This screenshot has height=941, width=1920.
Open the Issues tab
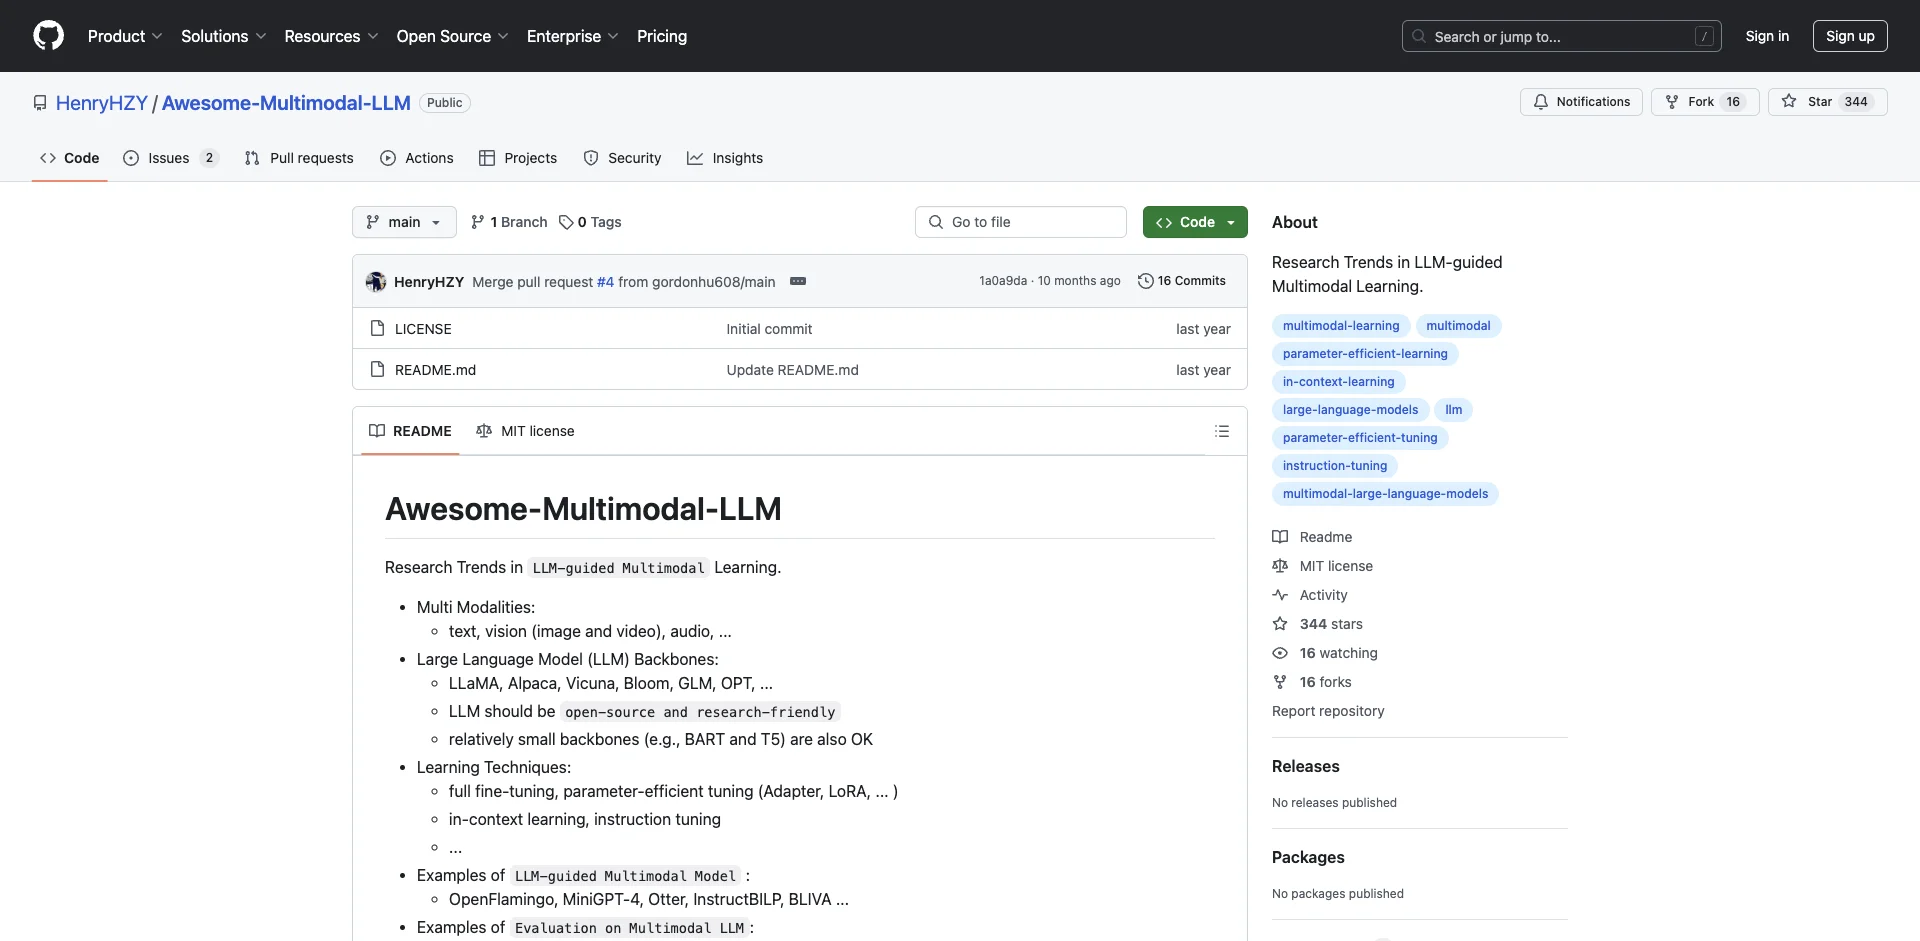171,158
